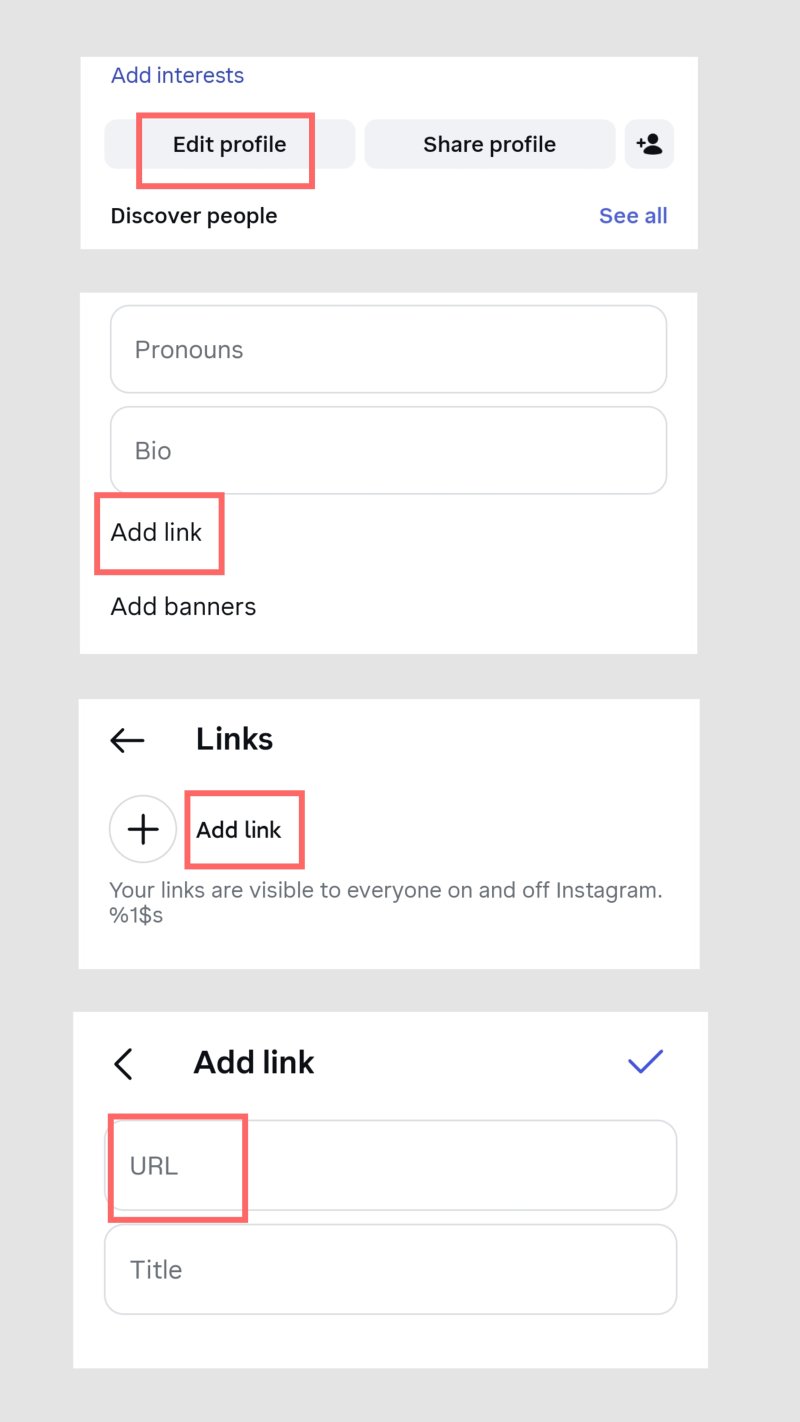Select the Bio text field

point(388,451)
